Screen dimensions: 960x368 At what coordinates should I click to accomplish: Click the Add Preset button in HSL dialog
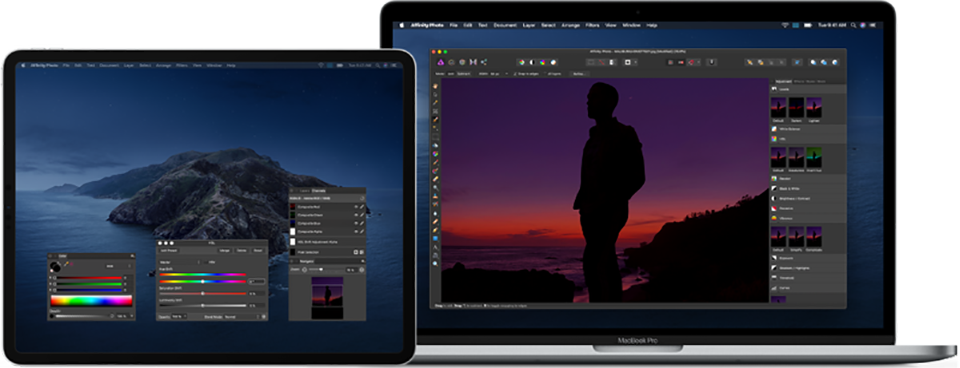(x=168, y=250)
